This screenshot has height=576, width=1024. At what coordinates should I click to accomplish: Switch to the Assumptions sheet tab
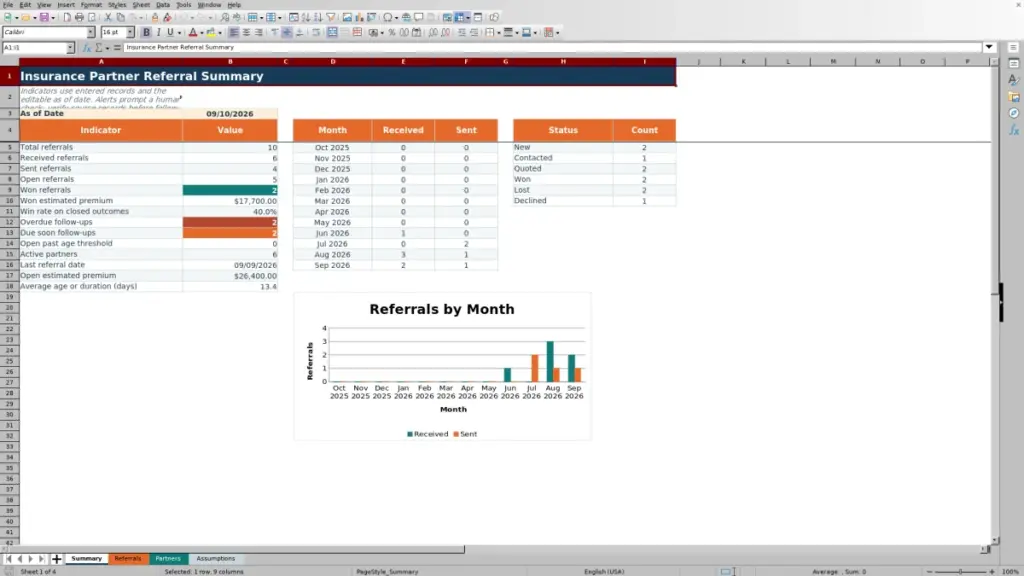pos(216,559)
